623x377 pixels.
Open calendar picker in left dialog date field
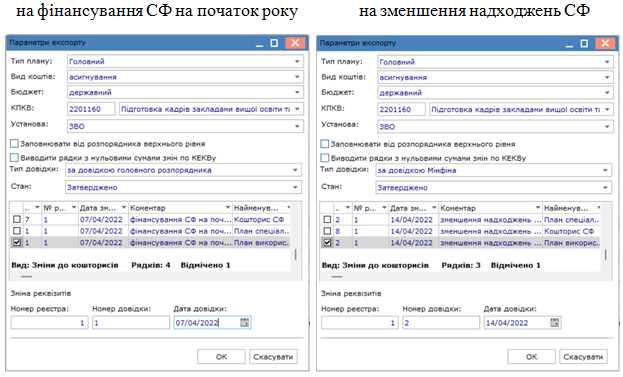(x=244, y=323)
